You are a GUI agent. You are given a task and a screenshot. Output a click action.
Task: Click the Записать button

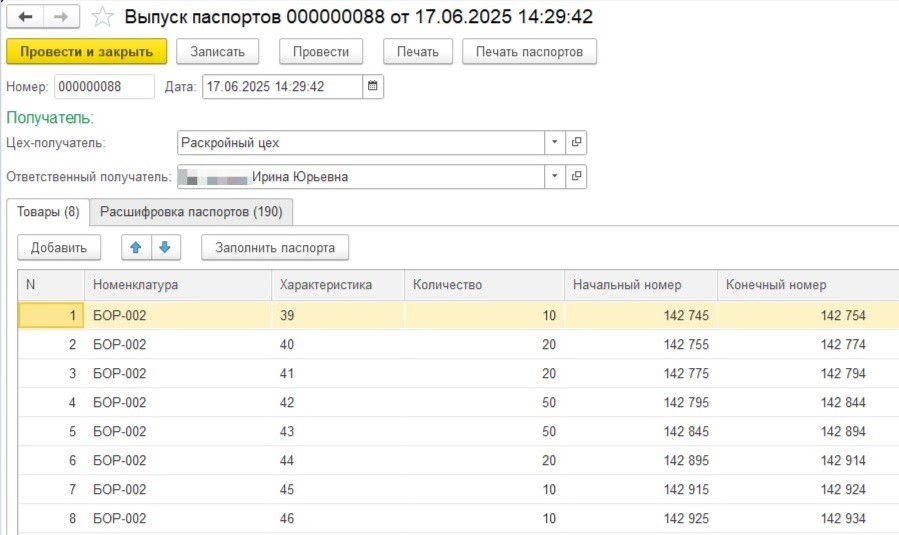(217, 51)
